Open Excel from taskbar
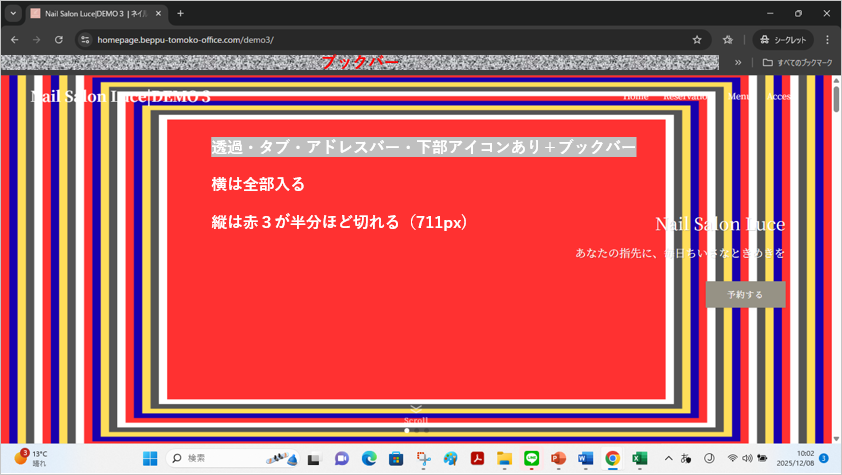The width and height of the screenshot is (842, 475). (x=640, y=458)
